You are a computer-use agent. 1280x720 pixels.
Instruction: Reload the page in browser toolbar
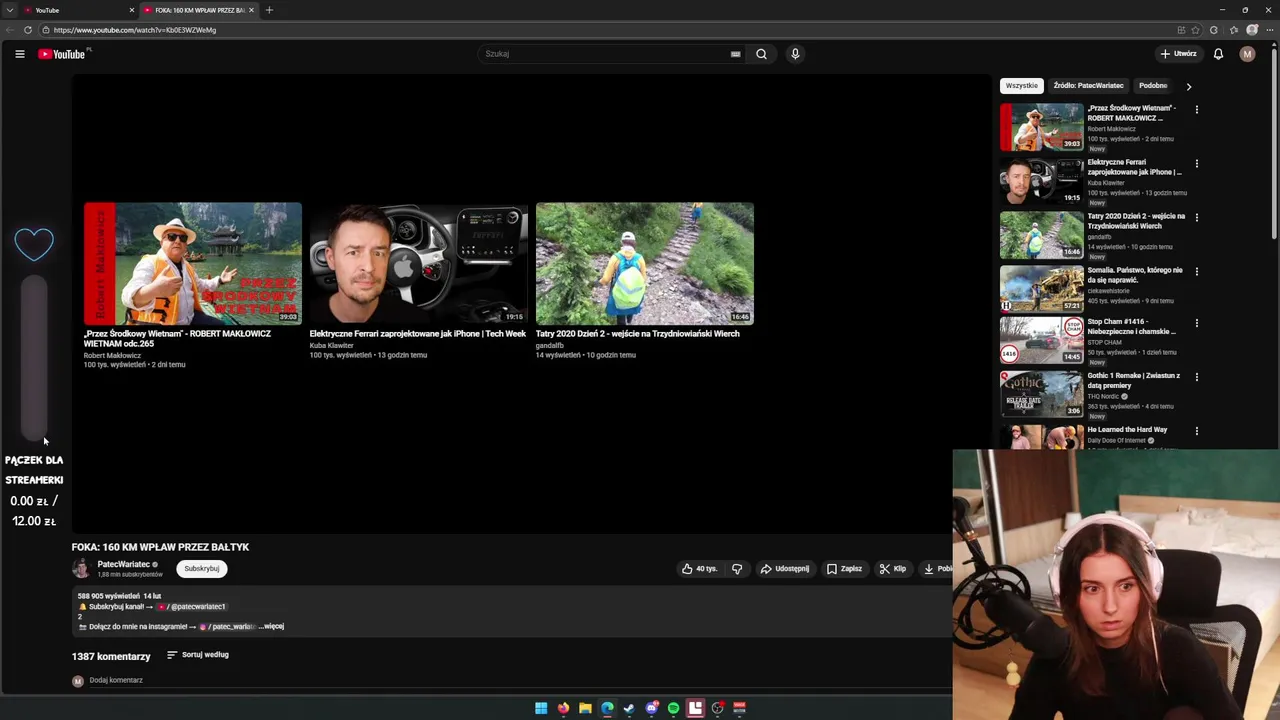(28, 30)
